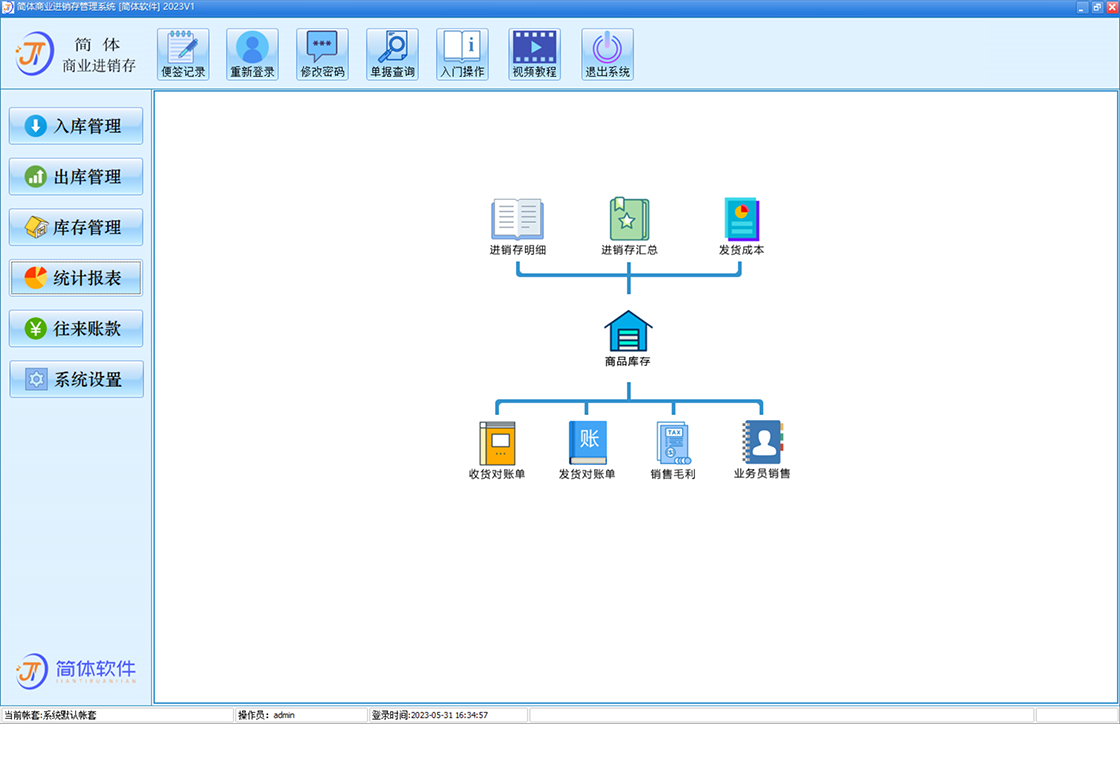
Task: Select 入库管理 in the sidebar
Action: click(x=76, y=126)
